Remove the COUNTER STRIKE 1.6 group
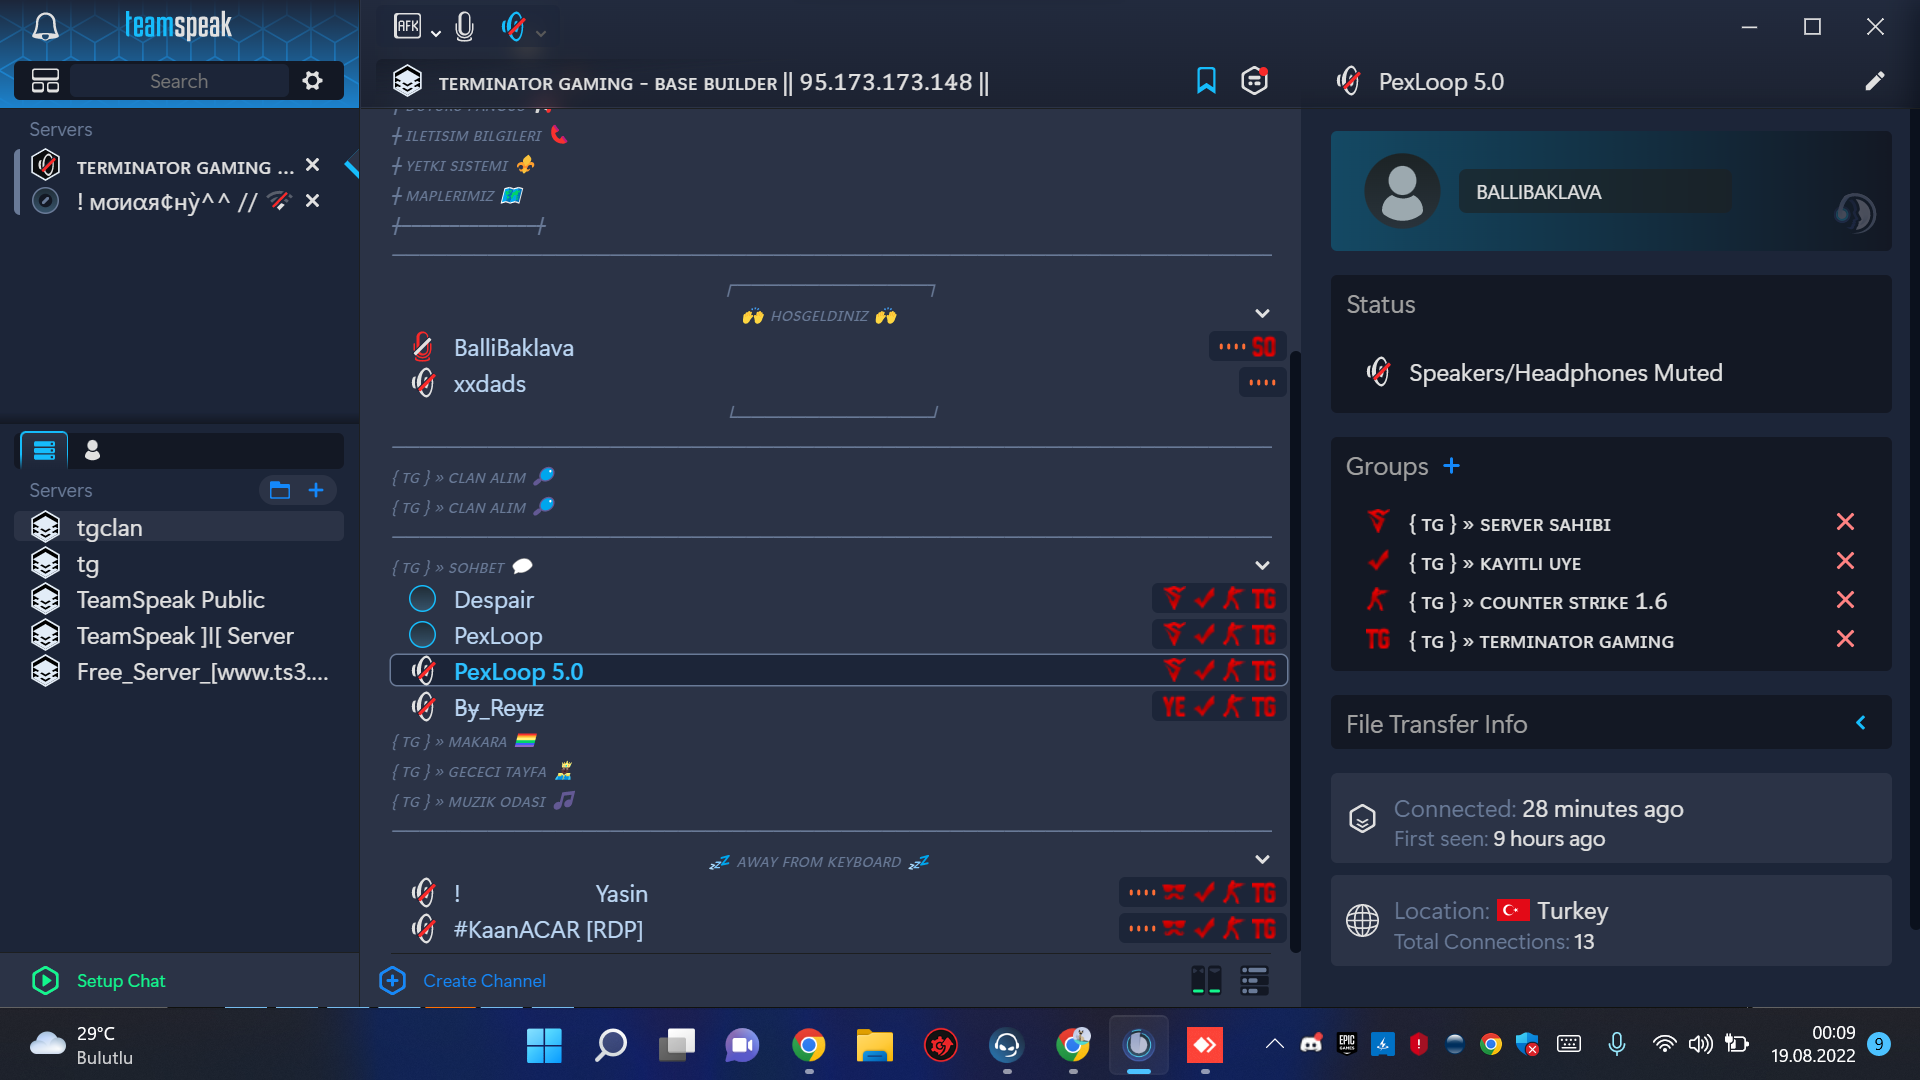Viewport: 1920px width, 1080px height. point(1845,600)
